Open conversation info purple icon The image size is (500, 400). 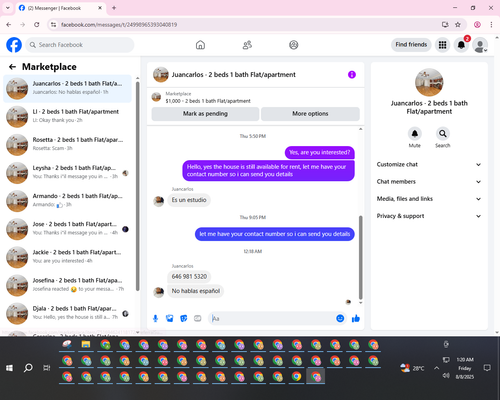coord(352,75)
